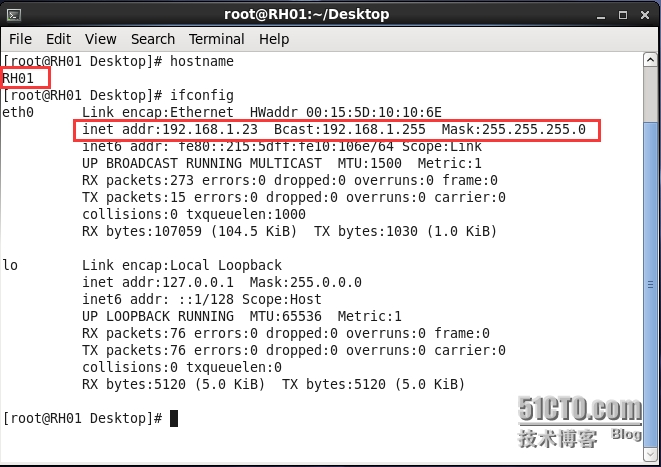Click Link encap:Local Loopback text
661x467 pixels.
[x=182, y=265]
